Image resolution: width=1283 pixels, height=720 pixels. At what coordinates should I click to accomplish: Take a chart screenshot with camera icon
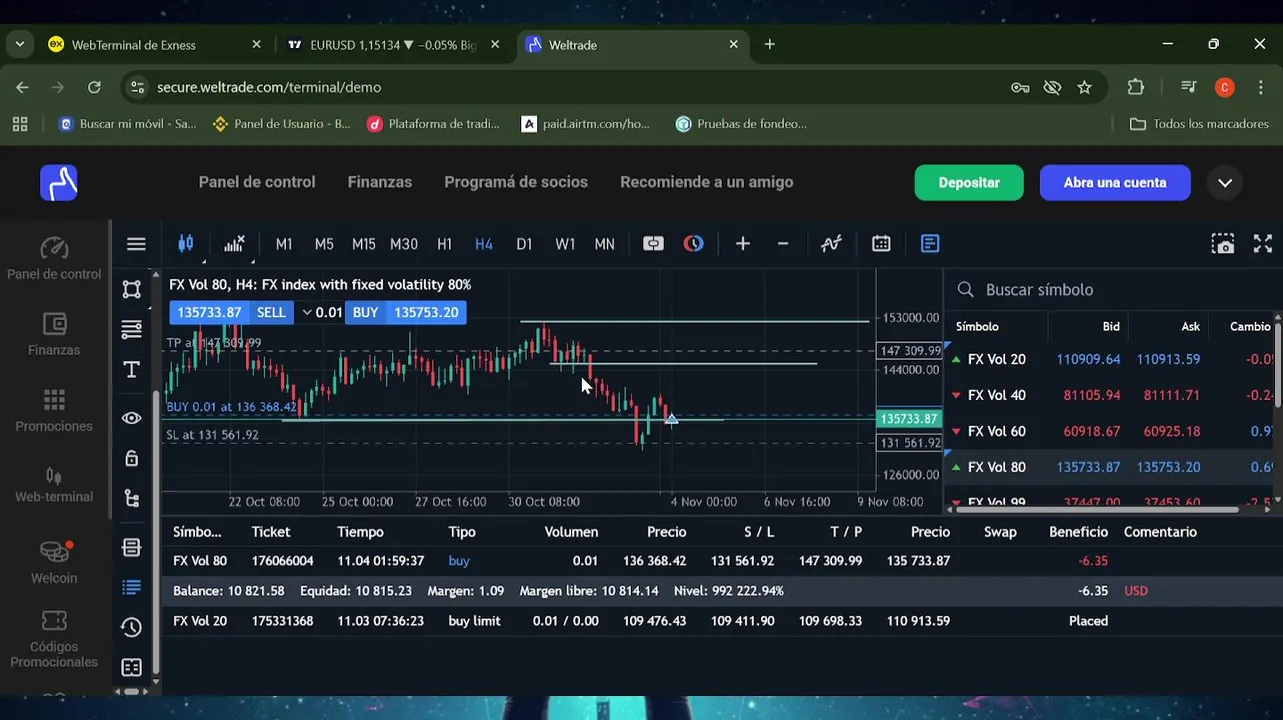(1222, 244)
